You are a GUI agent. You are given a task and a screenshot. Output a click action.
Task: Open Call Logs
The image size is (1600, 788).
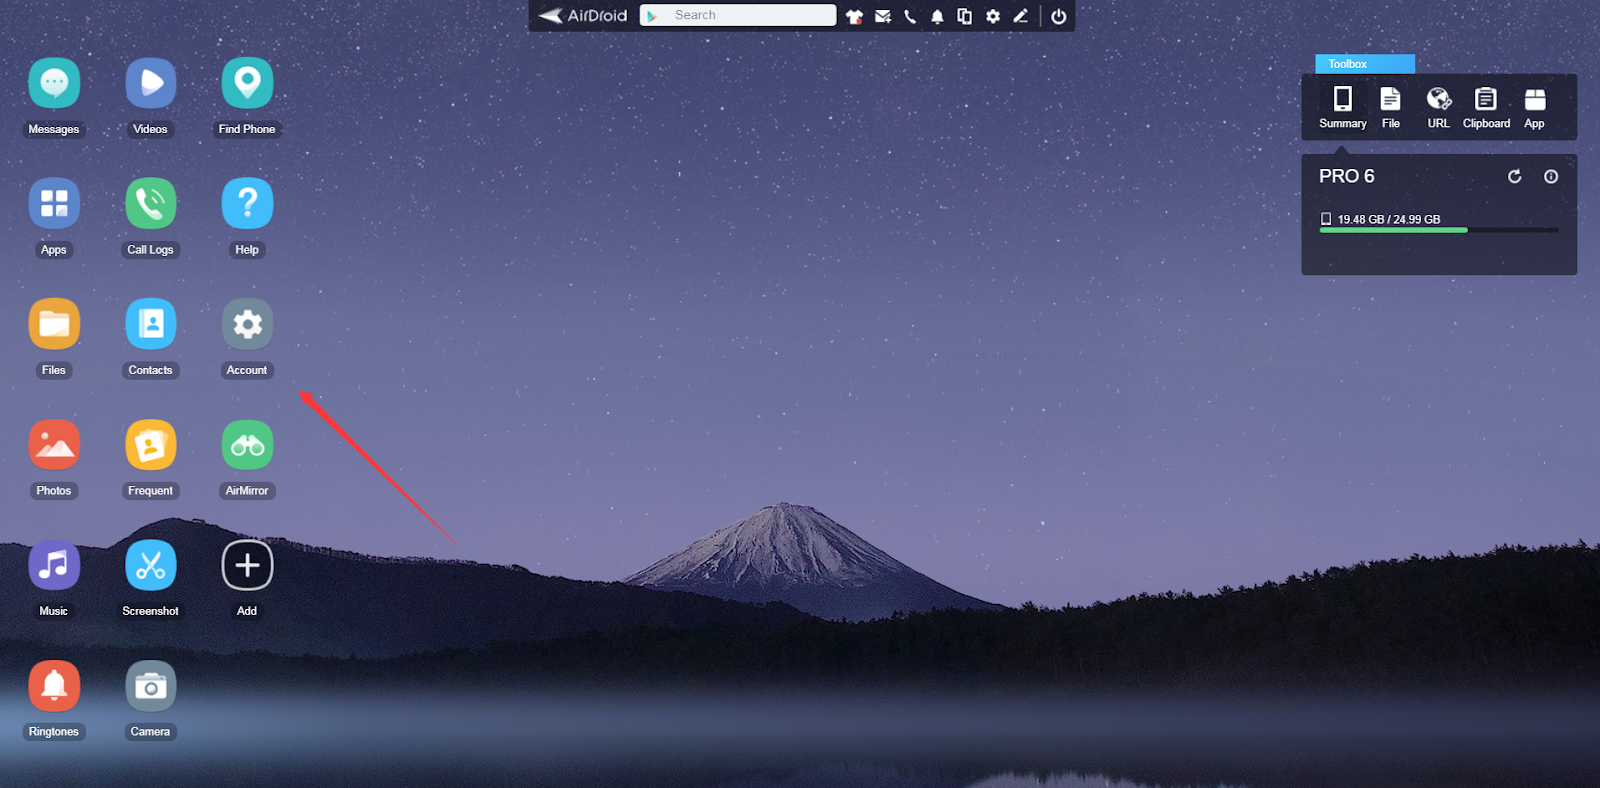151,203
